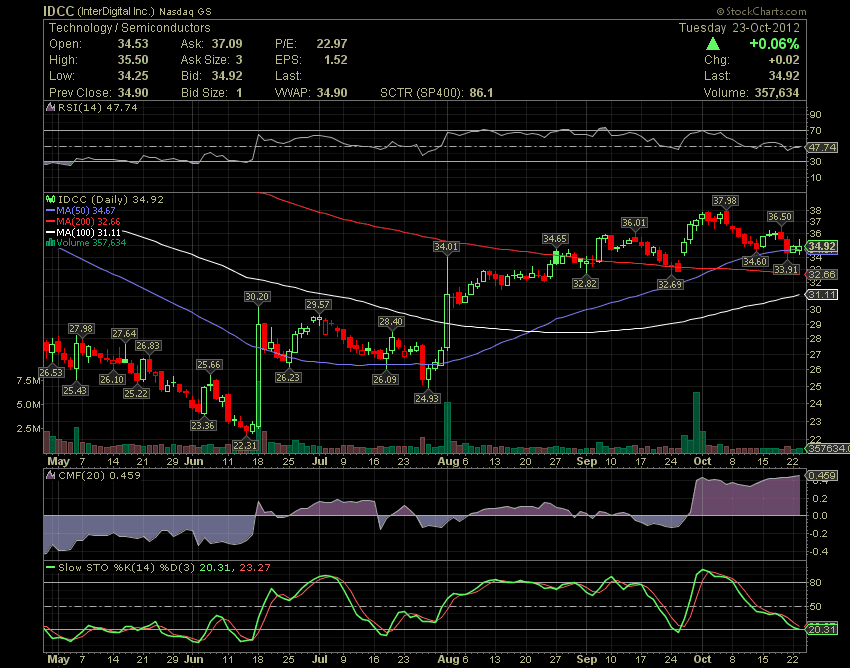The width and height of the screenshot is (850, 668).
Task: Click the copyright icon beside StockCharts.com
Action: (x=720, y=11)
